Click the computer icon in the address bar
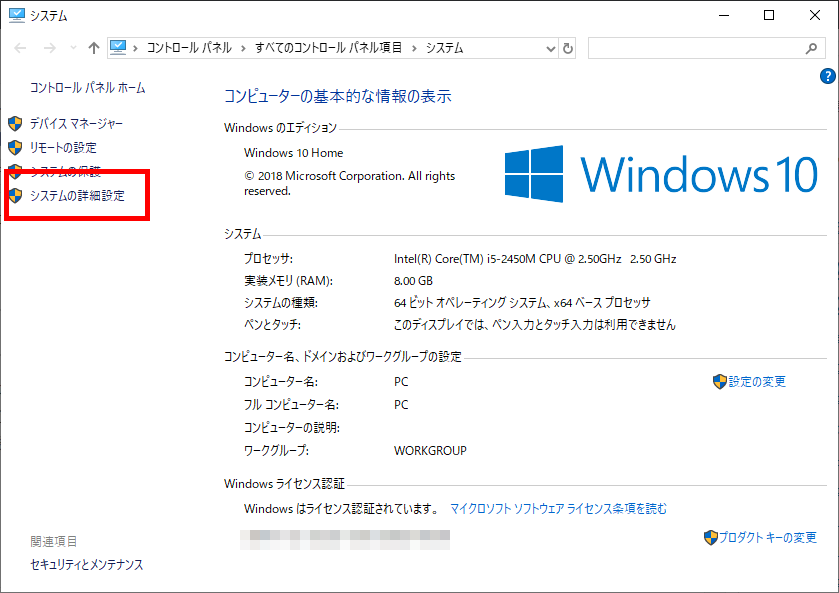Image resolution: width=839 pixels, height=593 pixels. tap(120, 47)
